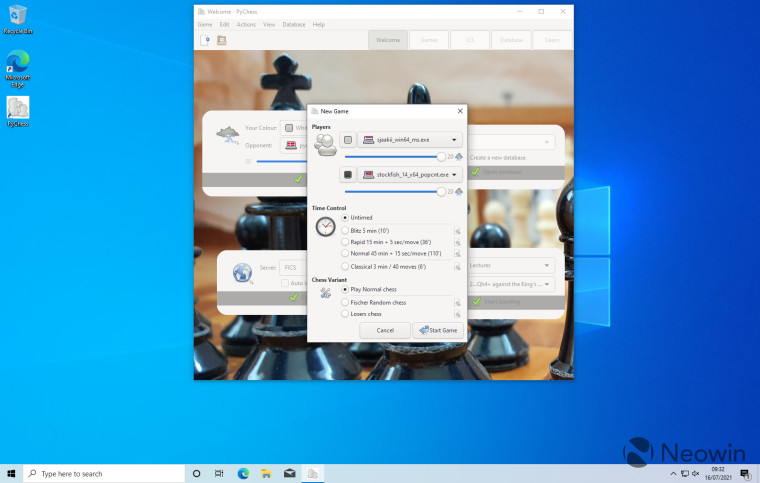Adjust sjaakii engine strength slider

pyautogui.click(x=395, y=156)
